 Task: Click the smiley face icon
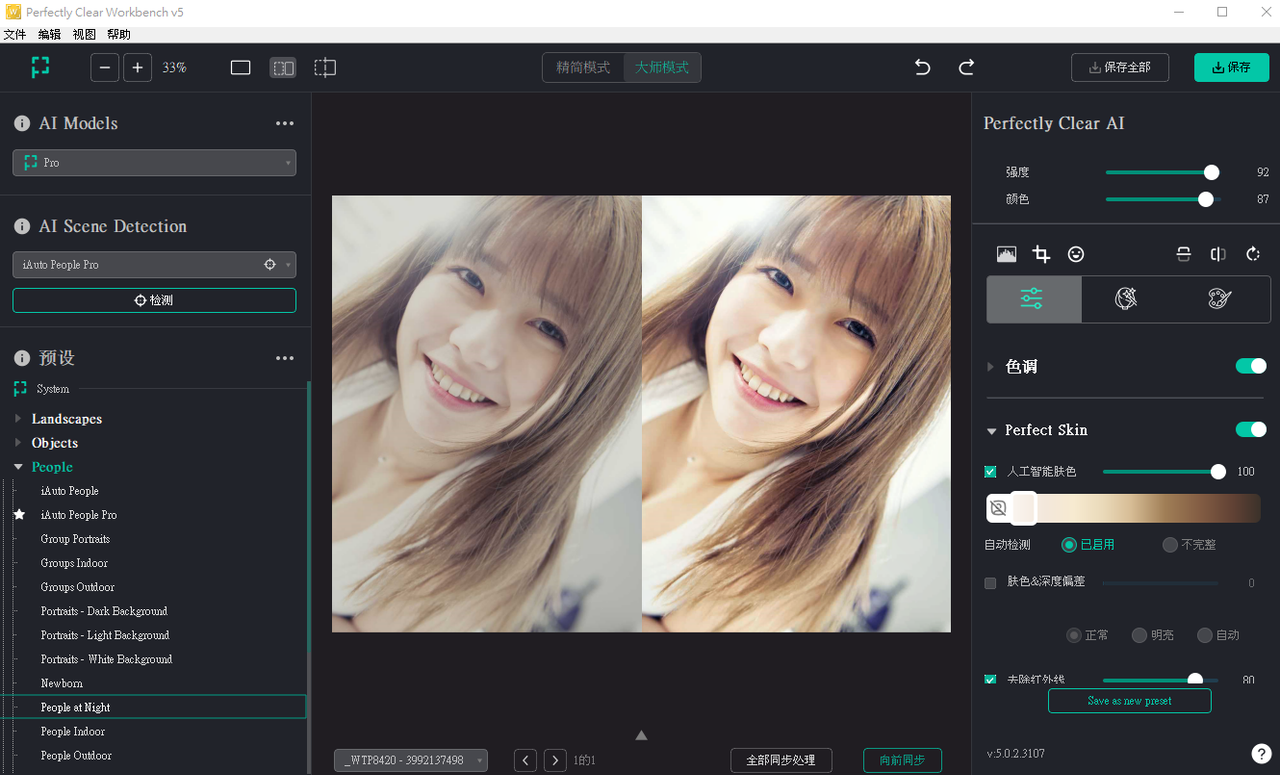pyautogui.click(x=1076, y=254)
